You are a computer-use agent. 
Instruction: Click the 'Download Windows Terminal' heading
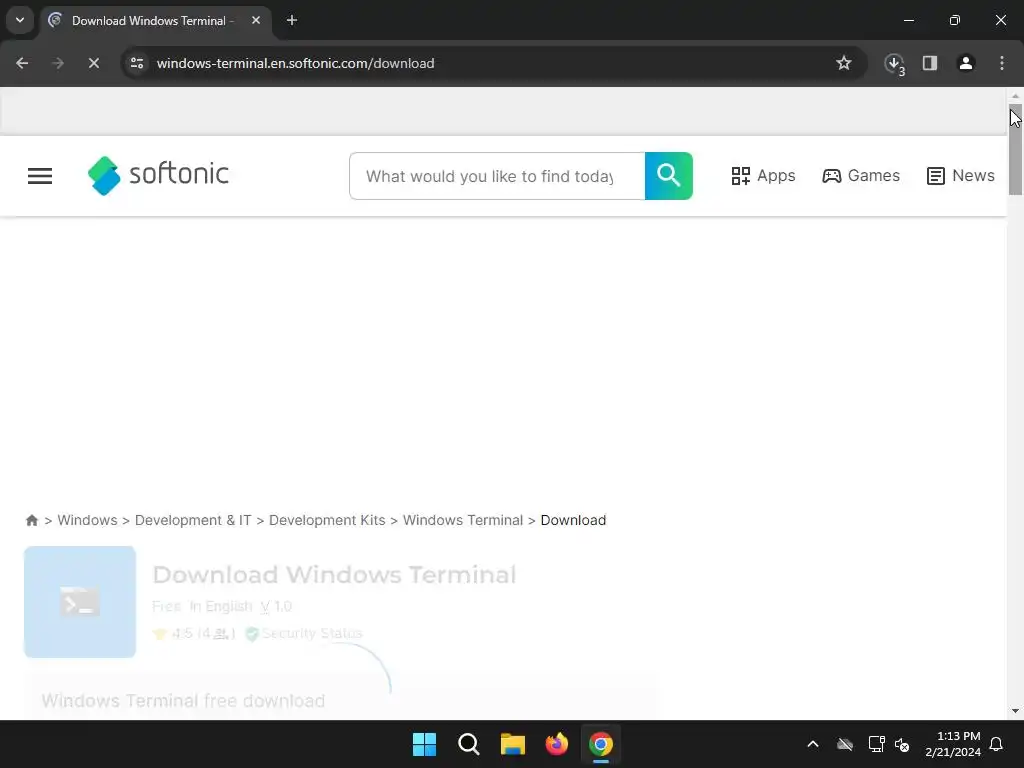pyautogui.click(x=334, y=575)
